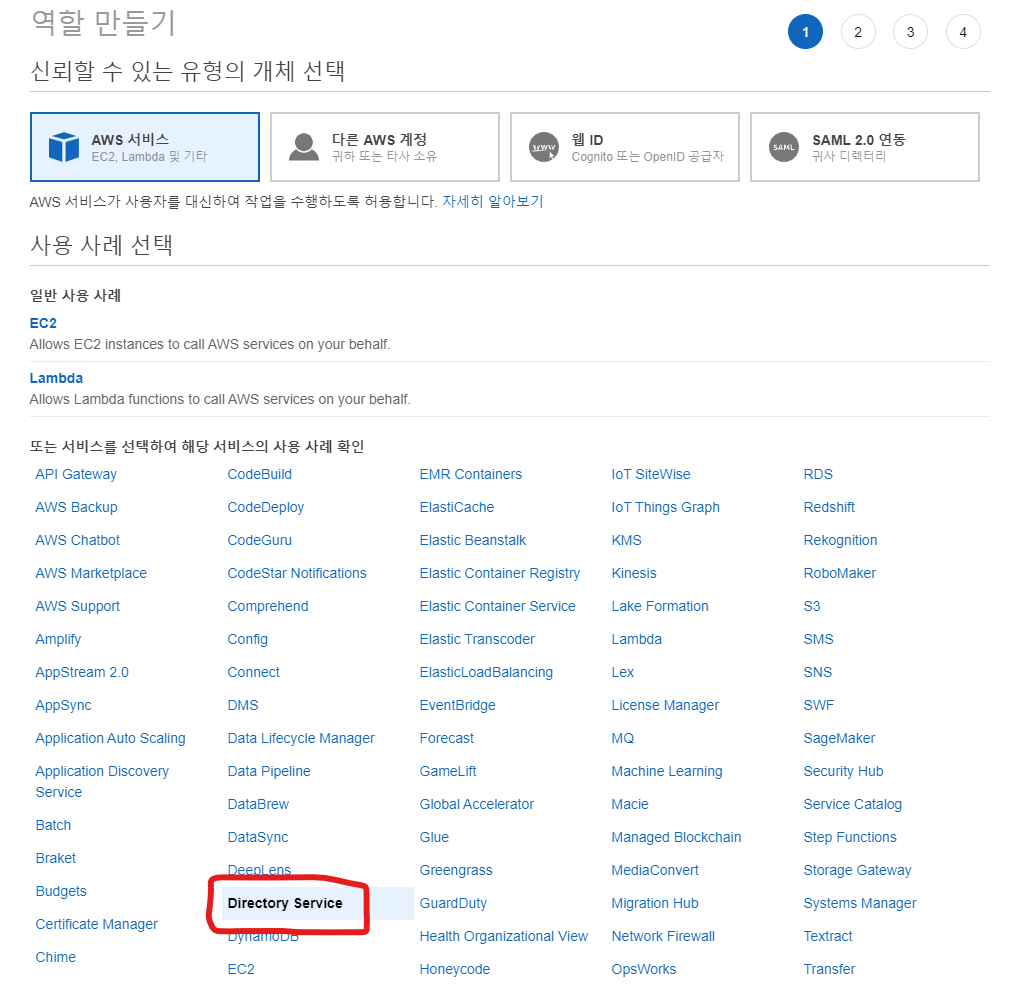Select Amplify service

click(59, 638)
